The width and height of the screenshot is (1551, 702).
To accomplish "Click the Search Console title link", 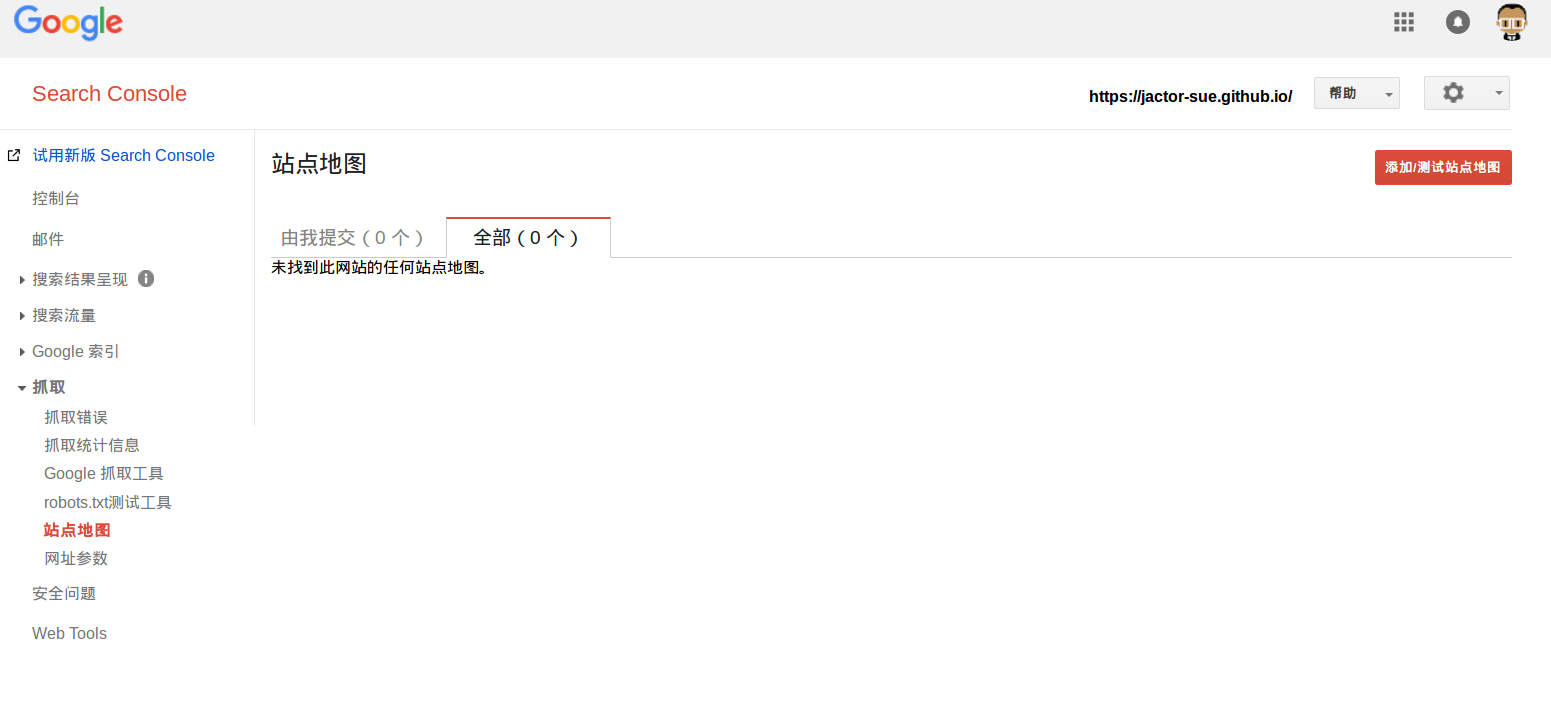I will coord(109,94).
